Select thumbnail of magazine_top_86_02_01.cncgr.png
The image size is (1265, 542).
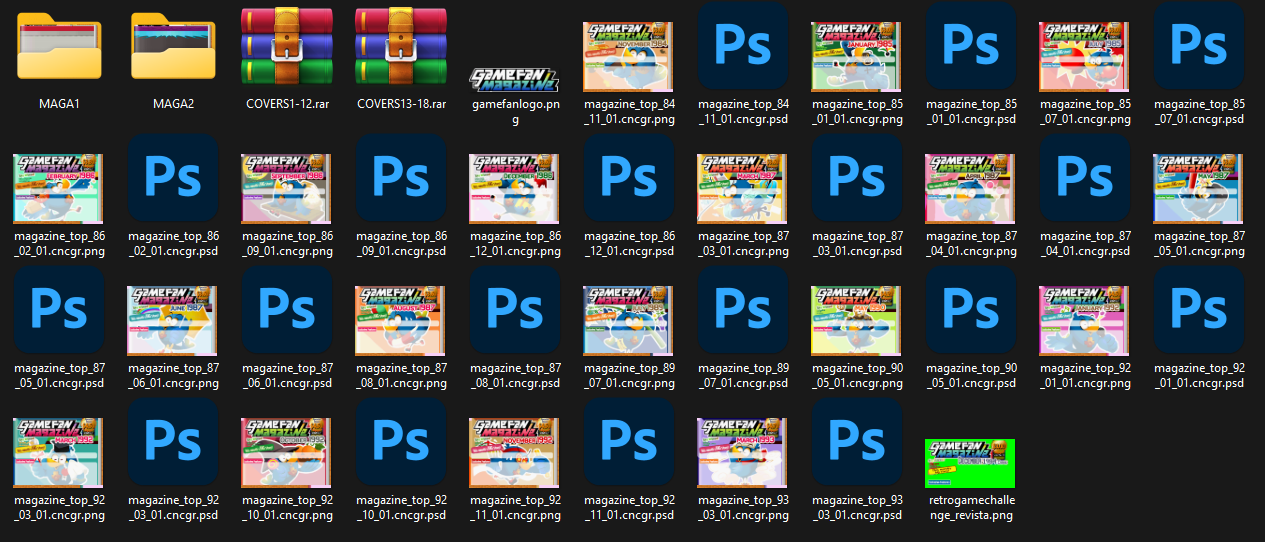pyautogui.click(x=59, y=188)
